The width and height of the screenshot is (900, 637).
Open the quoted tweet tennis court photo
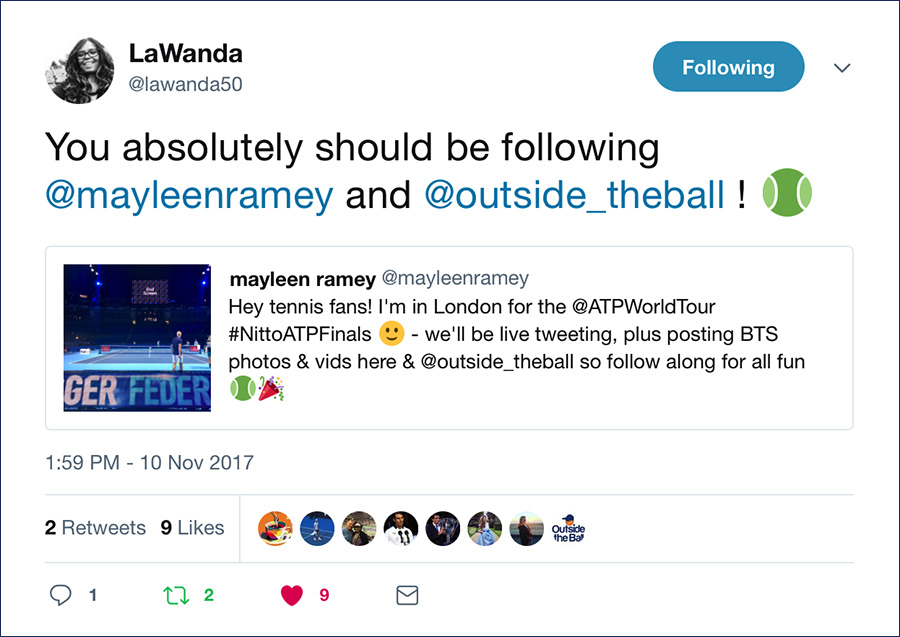coord(137,337)
